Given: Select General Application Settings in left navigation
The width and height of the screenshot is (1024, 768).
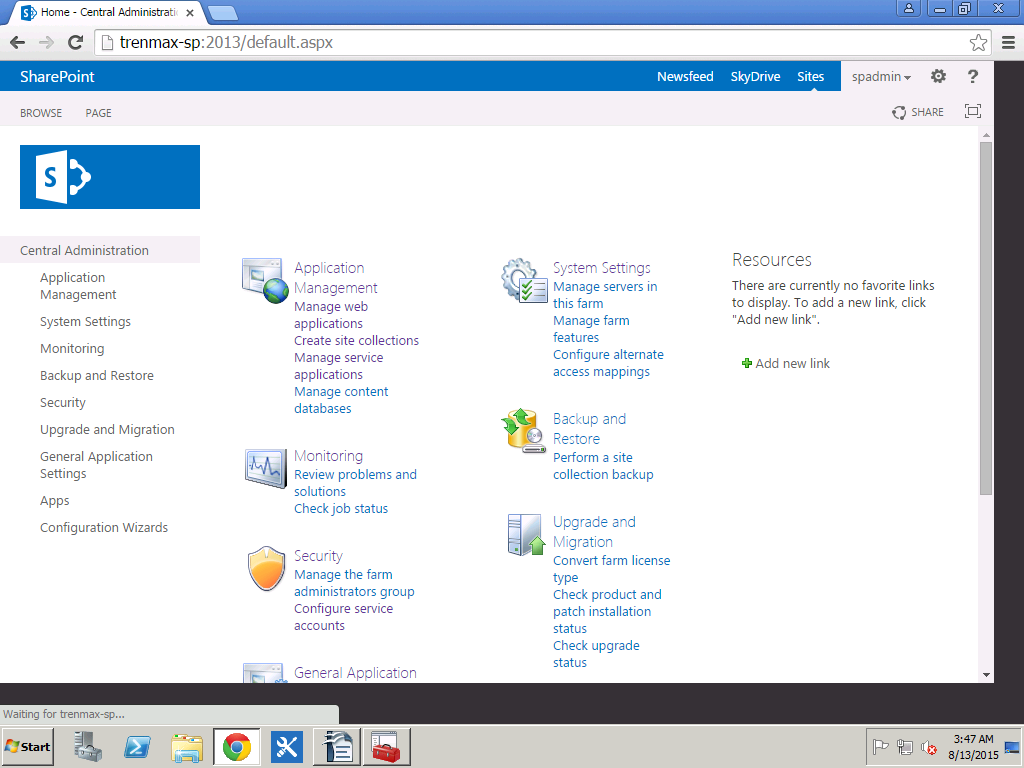Looking at the screenshot, I should pos(96,465).
